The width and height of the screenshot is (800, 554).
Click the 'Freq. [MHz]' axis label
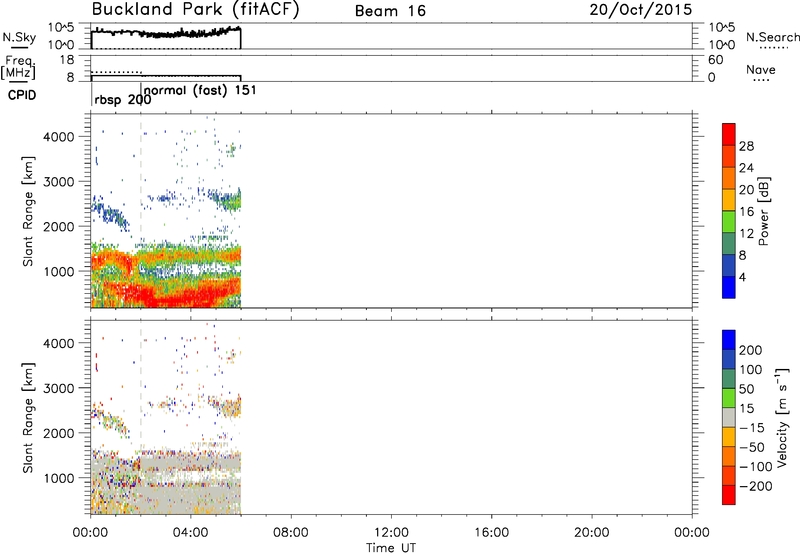(18, 67)
